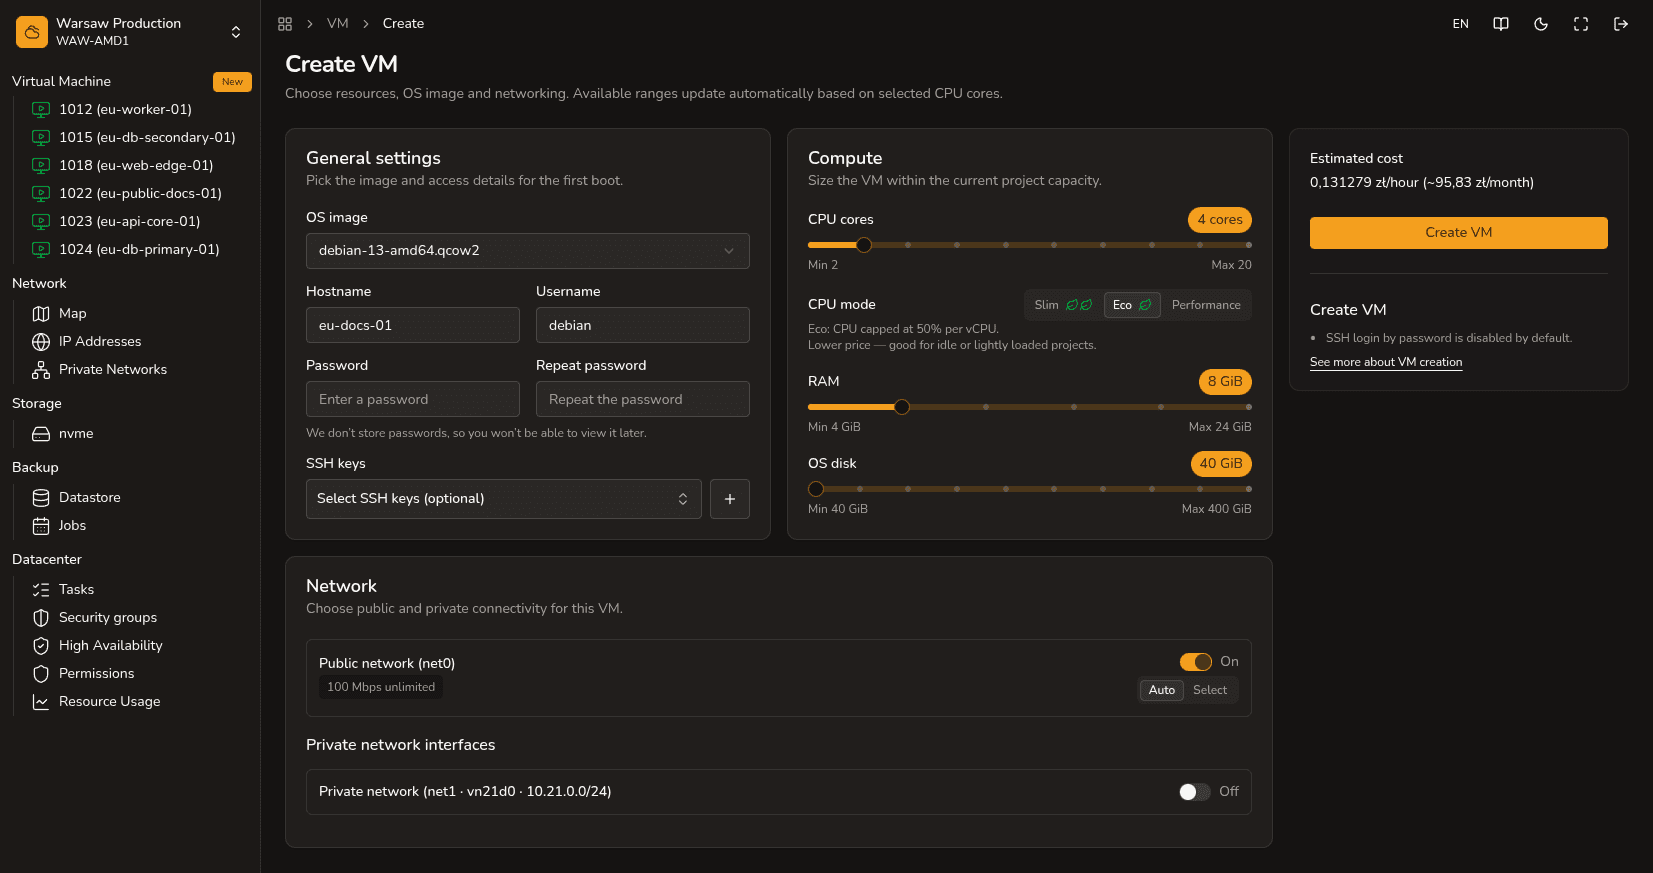Expand the OS image chevron arrow
1653x873 pixels.
[729, 251]
